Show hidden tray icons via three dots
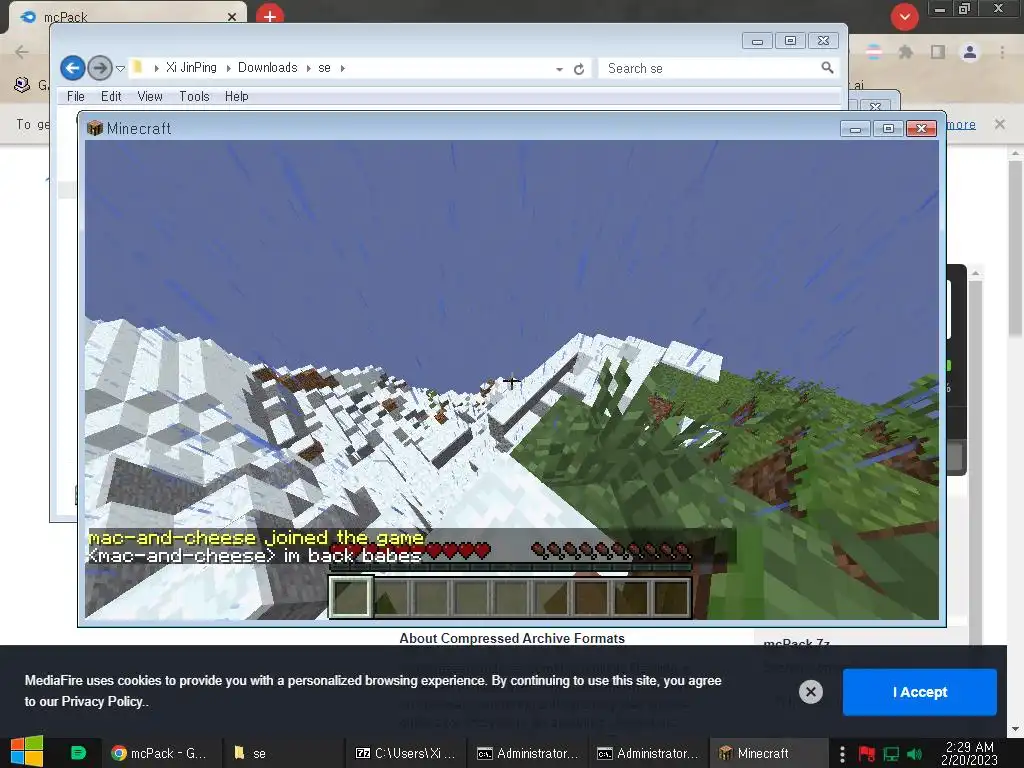Screen dimensions: 1024x768 click(842, 754)
